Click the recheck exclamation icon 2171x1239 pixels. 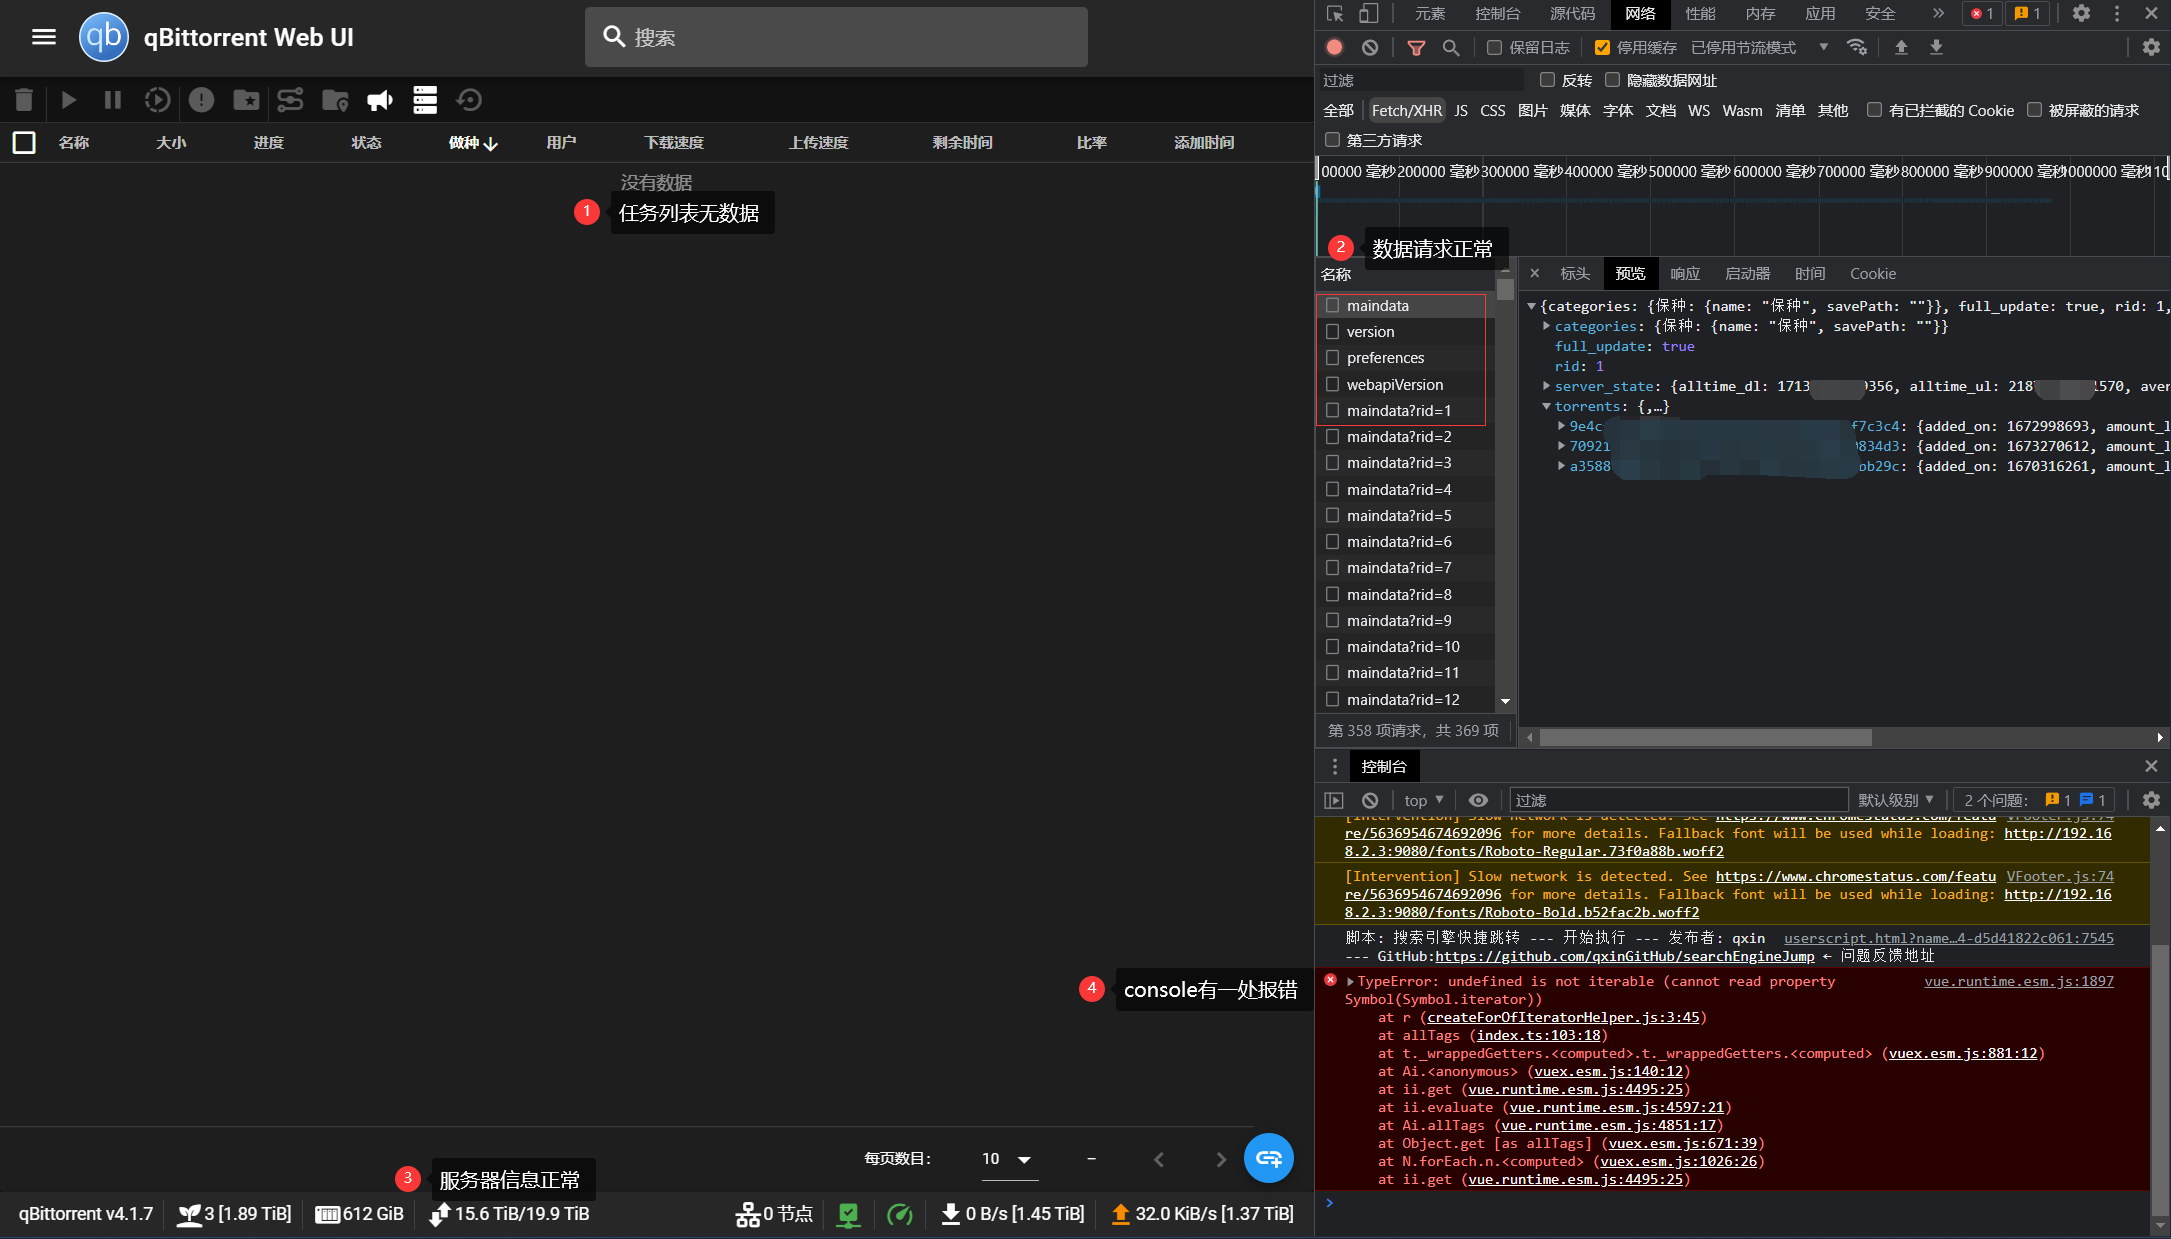pos(201,100)
